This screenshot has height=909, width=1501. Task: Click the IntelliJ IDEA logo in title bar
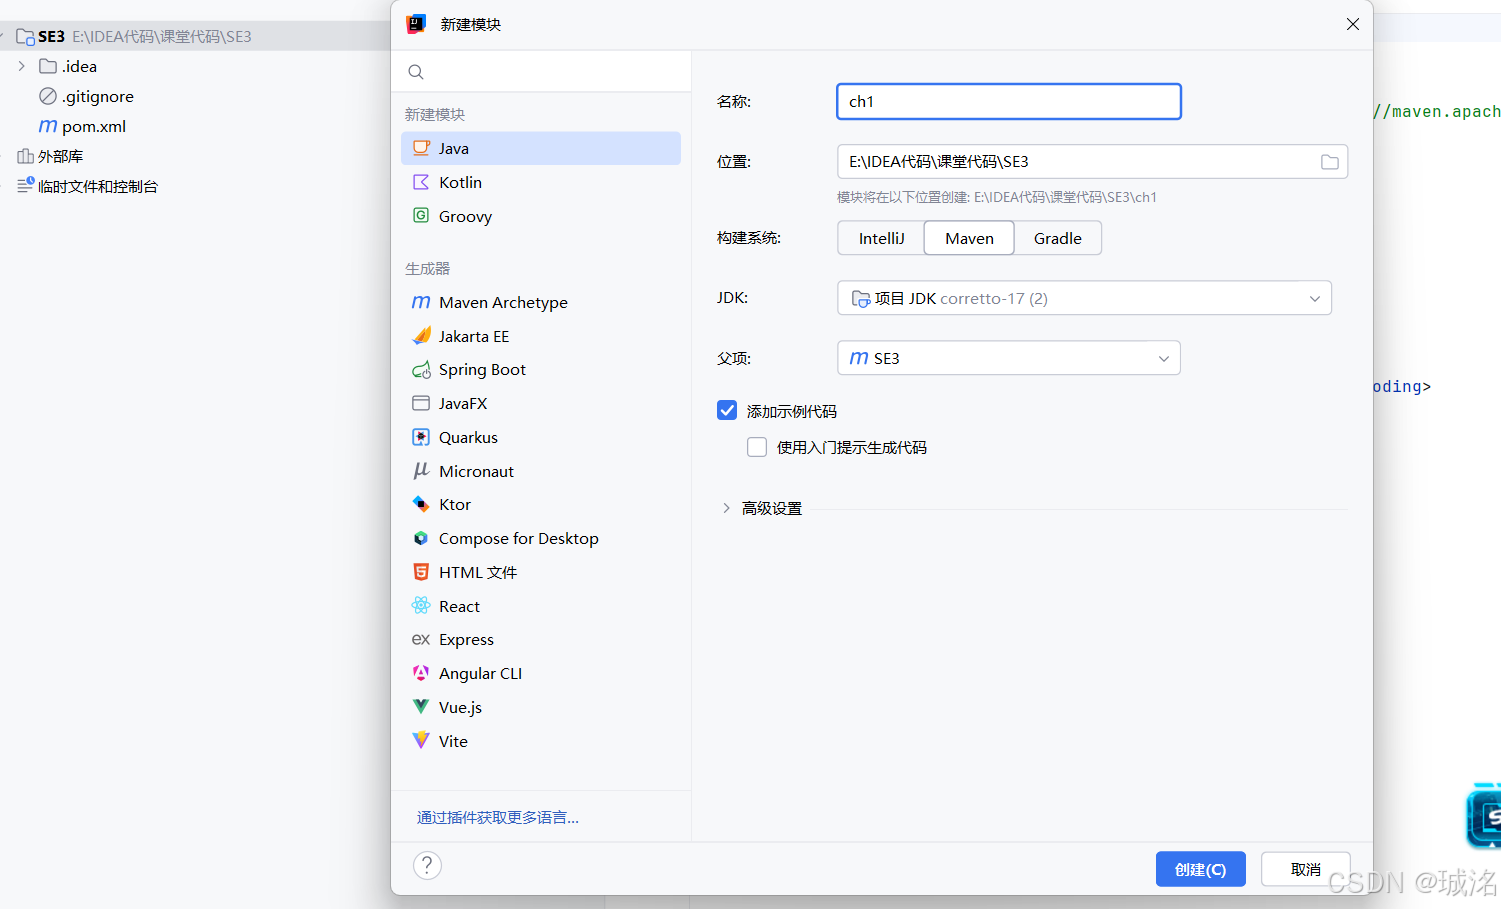pos(416,24)
